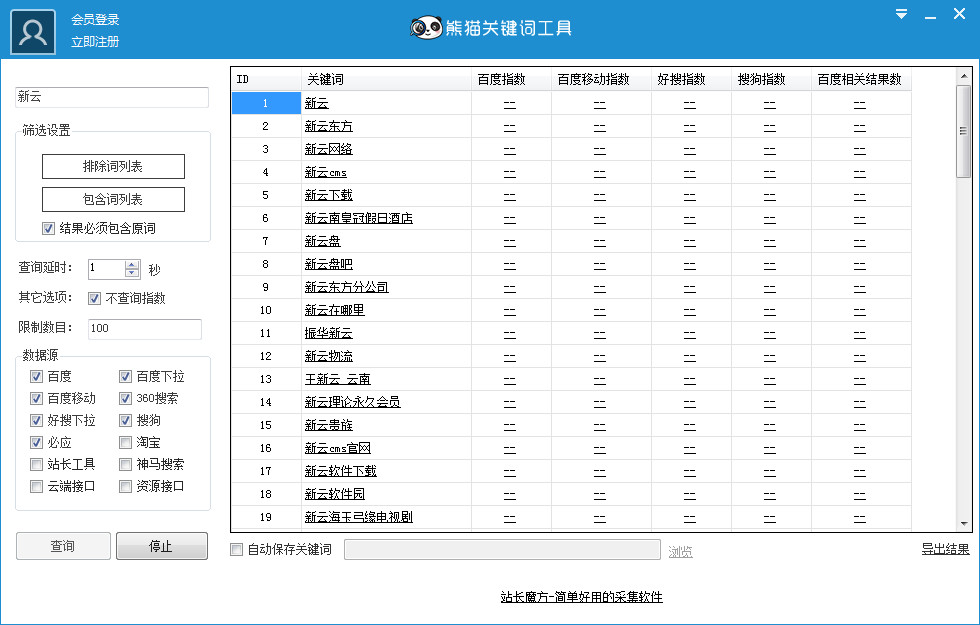This screenshot has height=625, width=980.
Task: Sort by 搜狗指数 column header
Action: tap(771, 79)
